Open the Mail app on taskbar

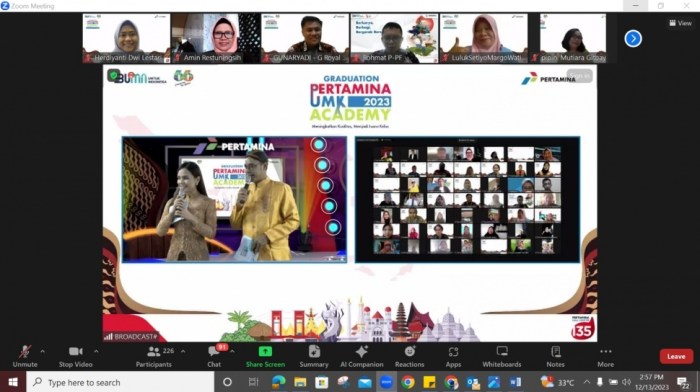pyautogui.click(x=365, y=382)
